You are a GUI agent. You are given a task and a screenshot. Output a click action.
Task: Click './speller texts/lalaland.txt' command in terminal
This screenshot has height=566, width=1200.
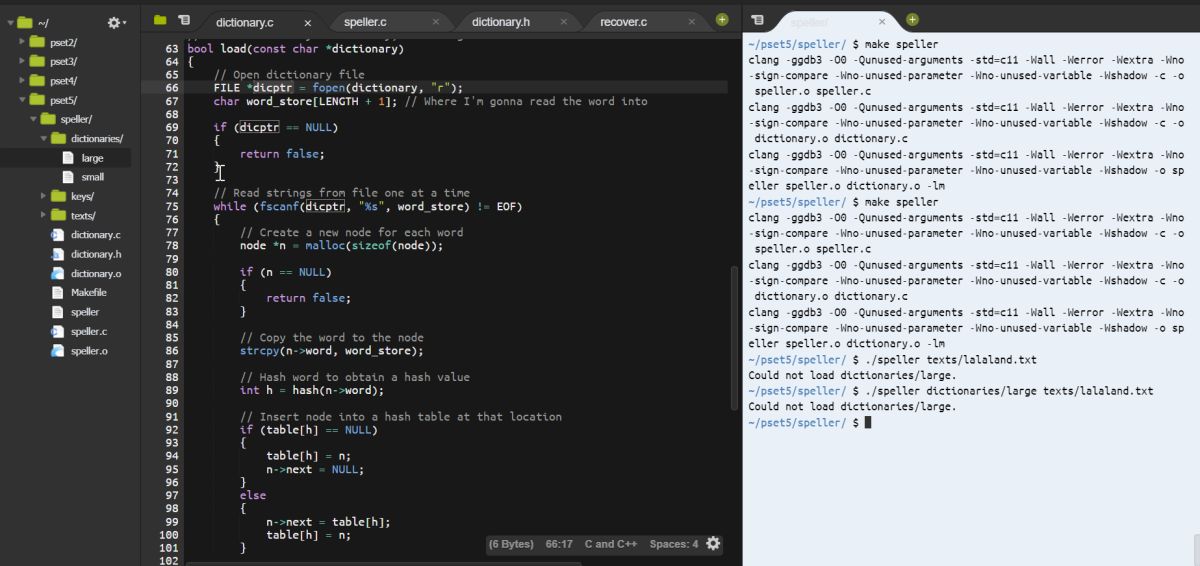(x=951, y=360)
